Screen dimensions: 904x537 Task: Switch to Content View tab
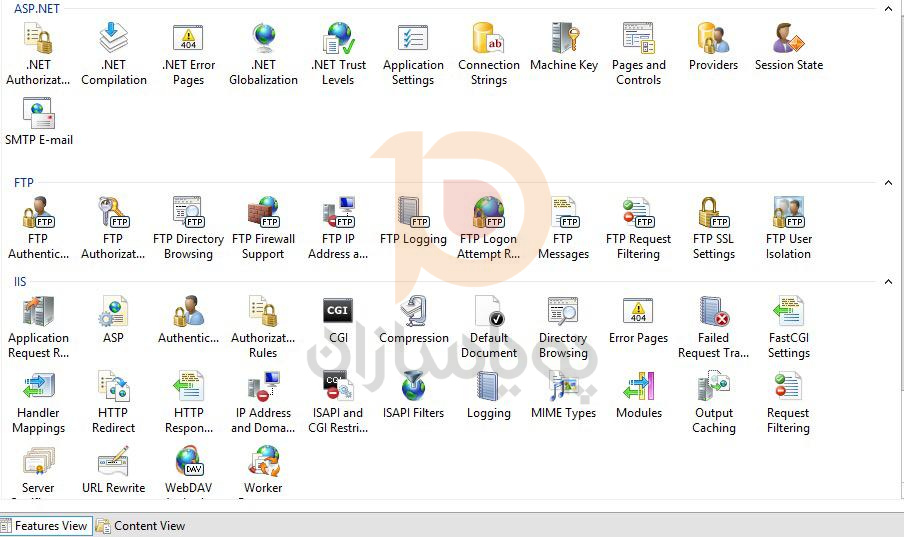click(141, 525)
